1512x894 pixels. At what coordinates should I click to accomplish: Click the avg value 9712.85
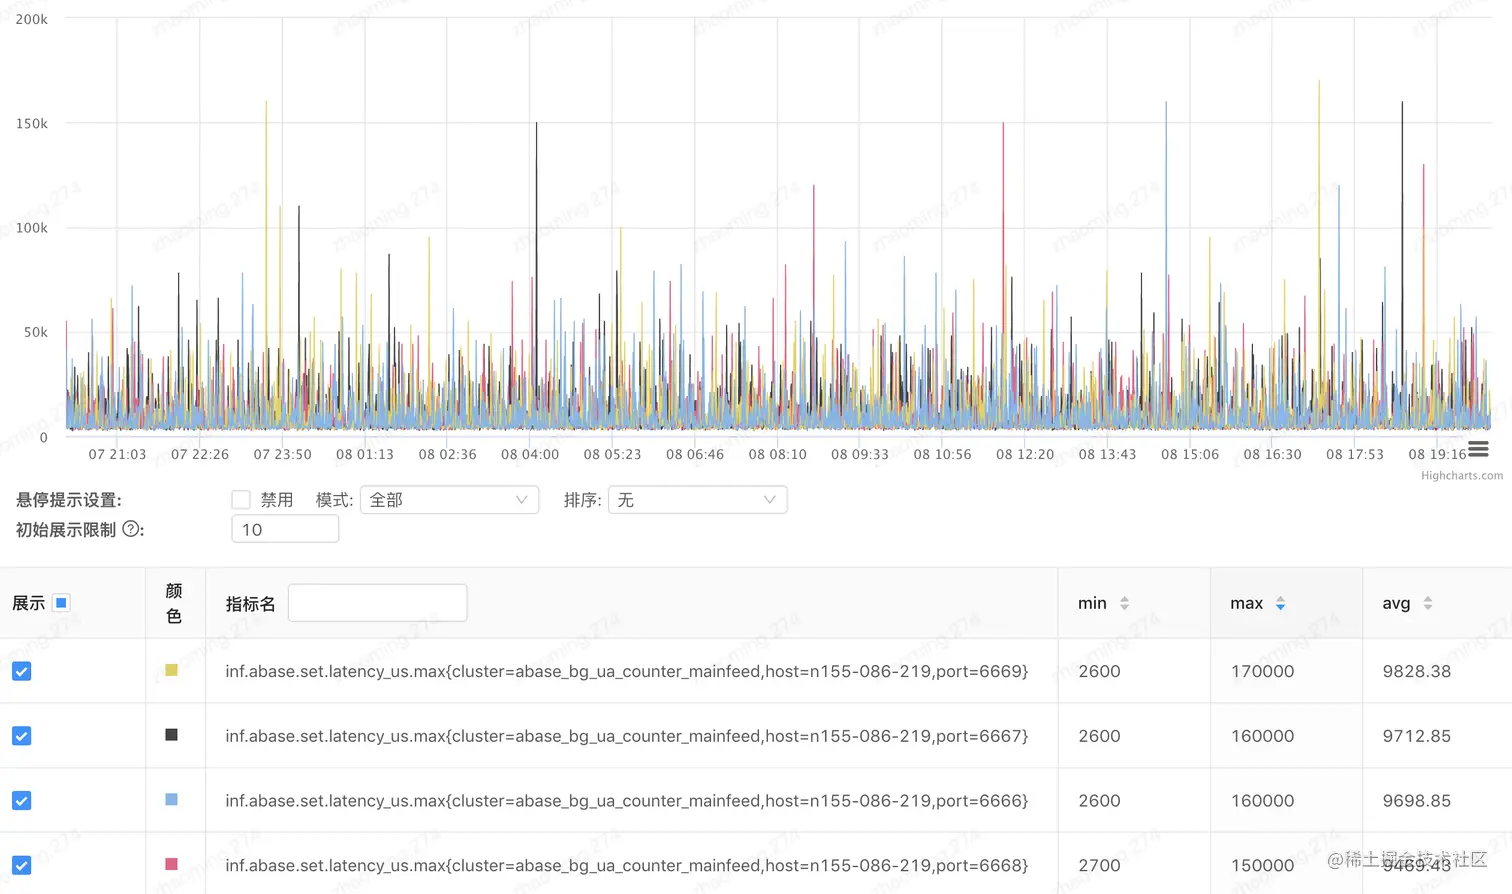click(x=1416, y=736)
